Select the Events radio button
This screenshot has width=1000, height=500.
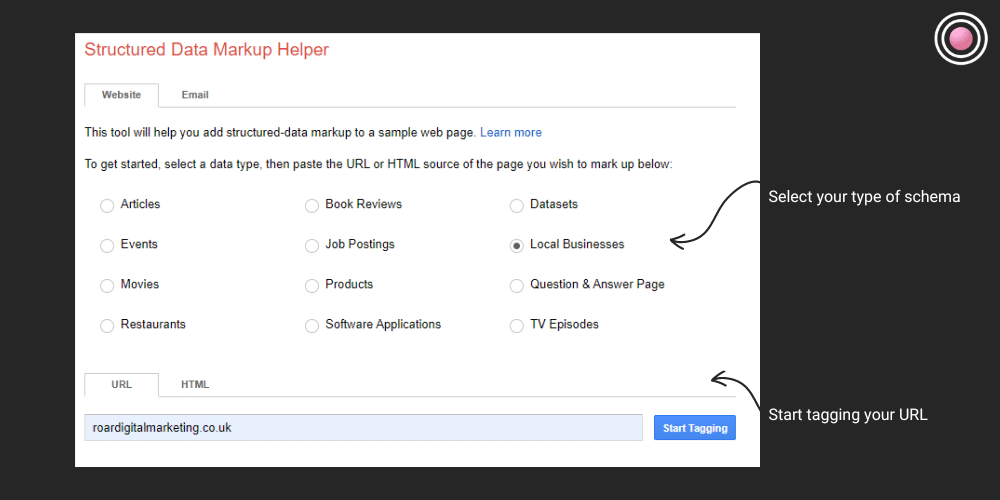[x=107, y=245]
